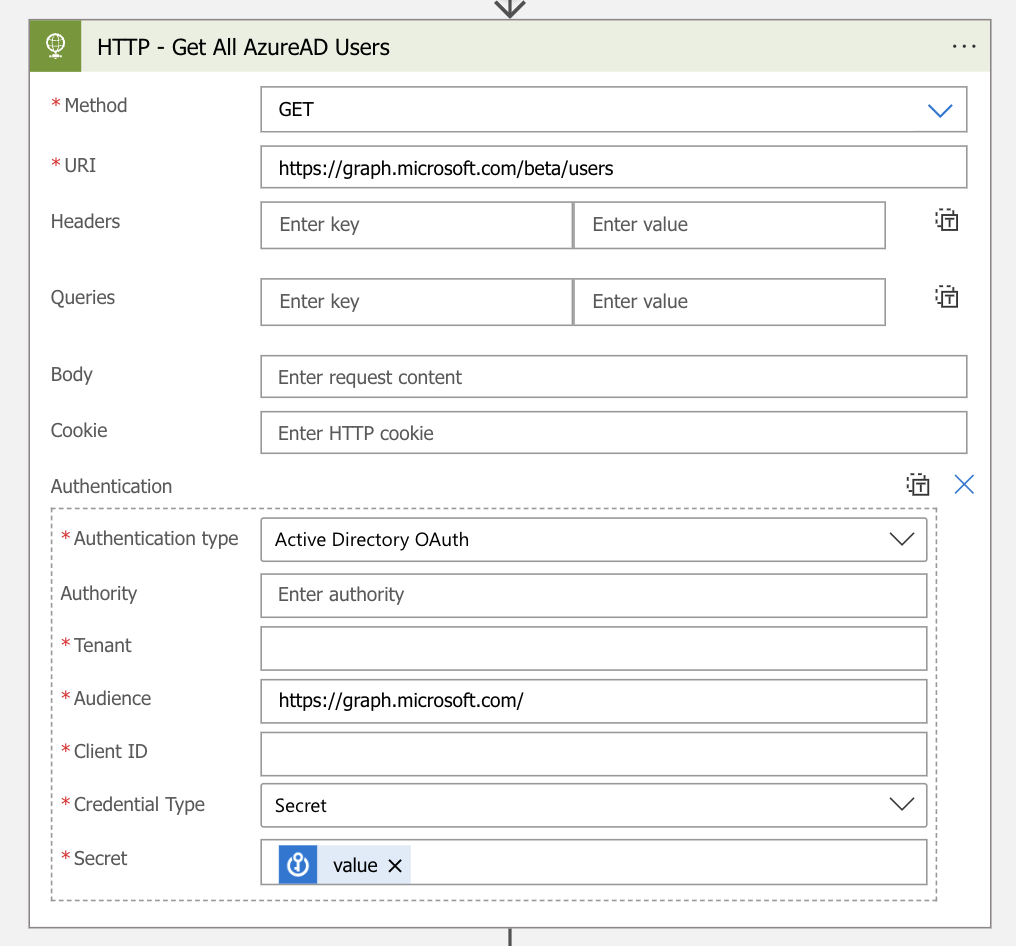
Task: Open the ellipsis menu for HTTP action
Action: tap(963, 47)
